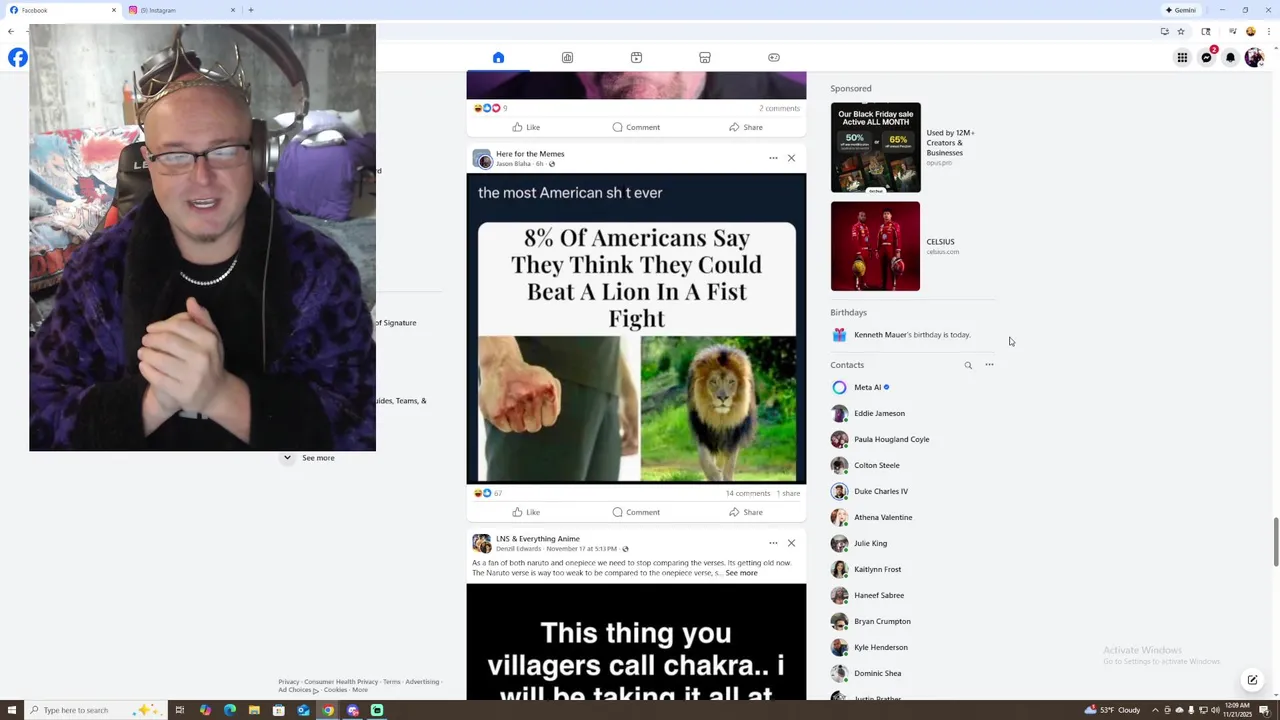Open the Gaming controller icon in top navigation
This screenshot has width=1280, height=720.
click(x=774, y=57)
